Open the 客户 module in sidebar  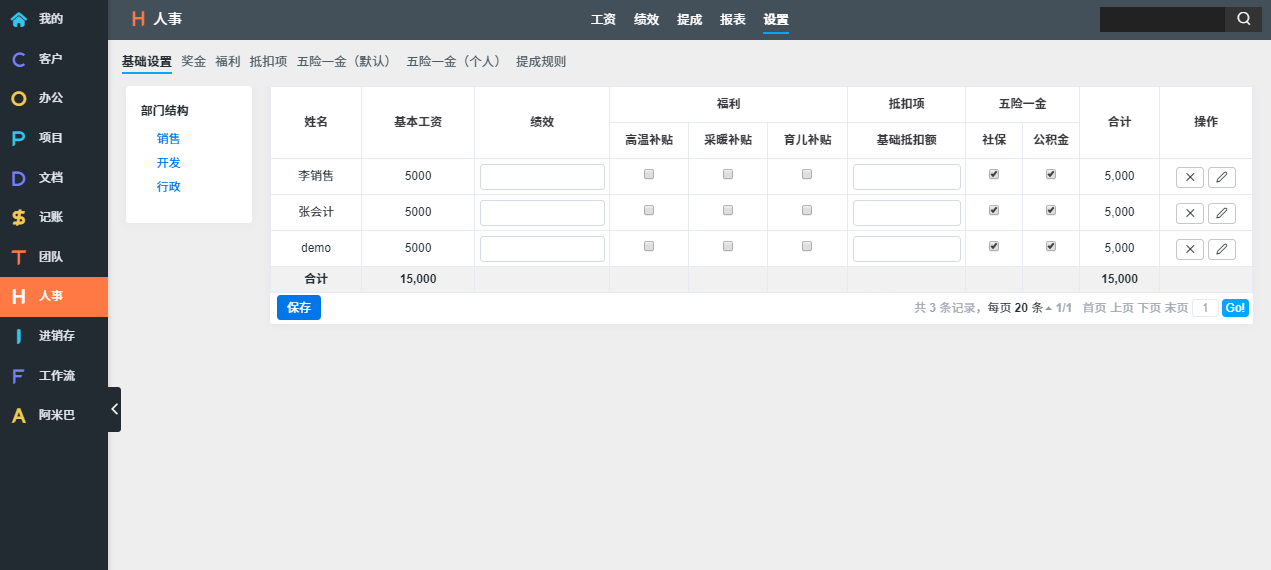pyautogui.click(x=50, y=59)
